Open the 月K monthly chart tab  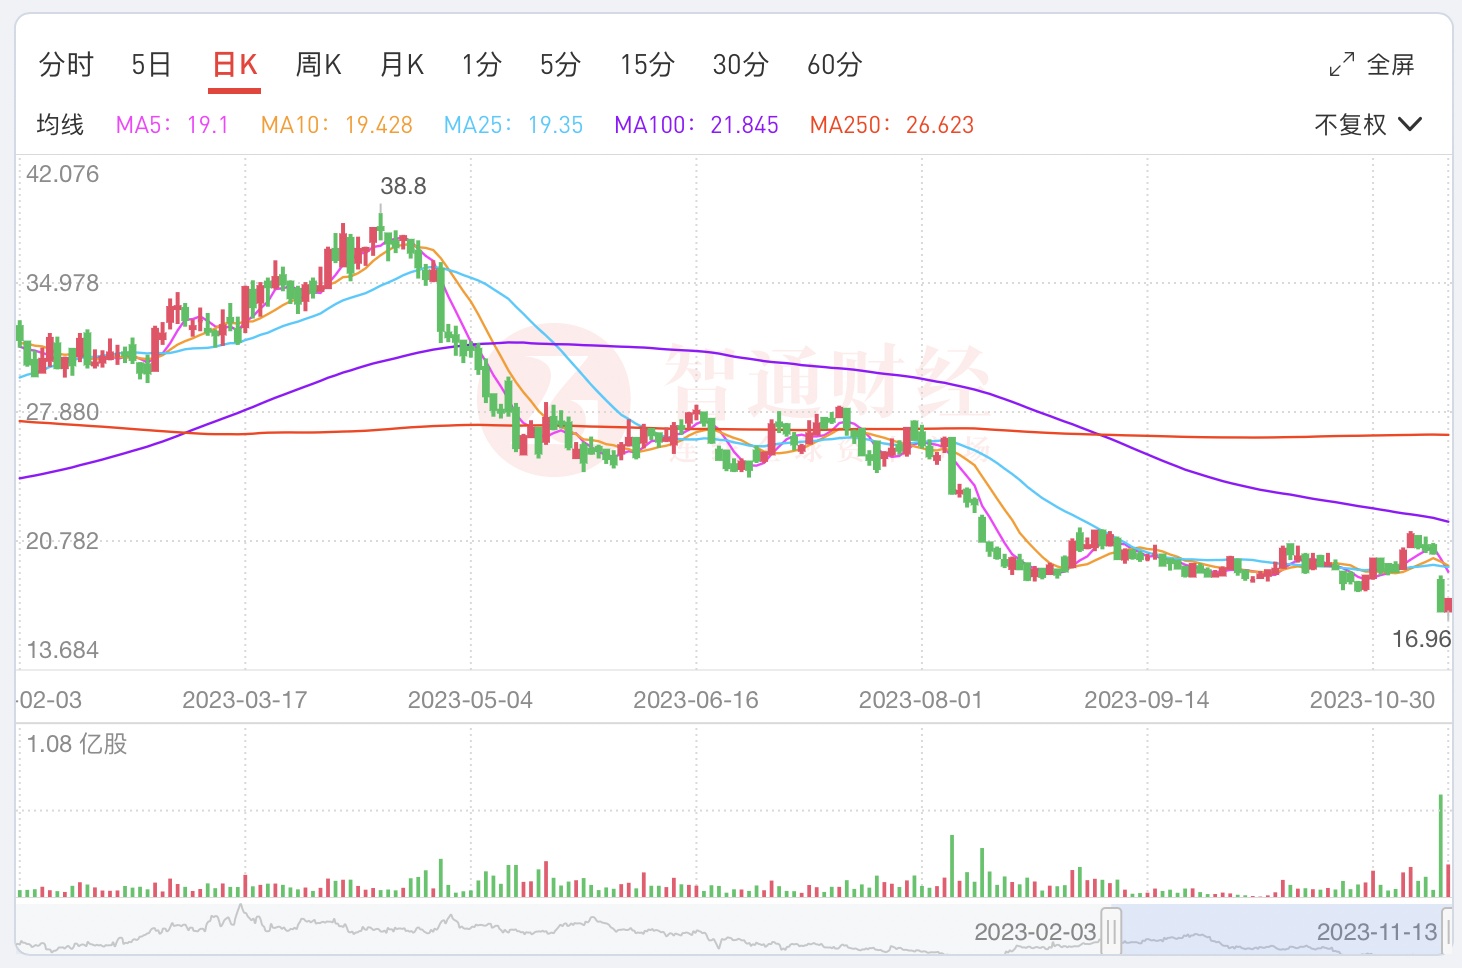[402, 65]
